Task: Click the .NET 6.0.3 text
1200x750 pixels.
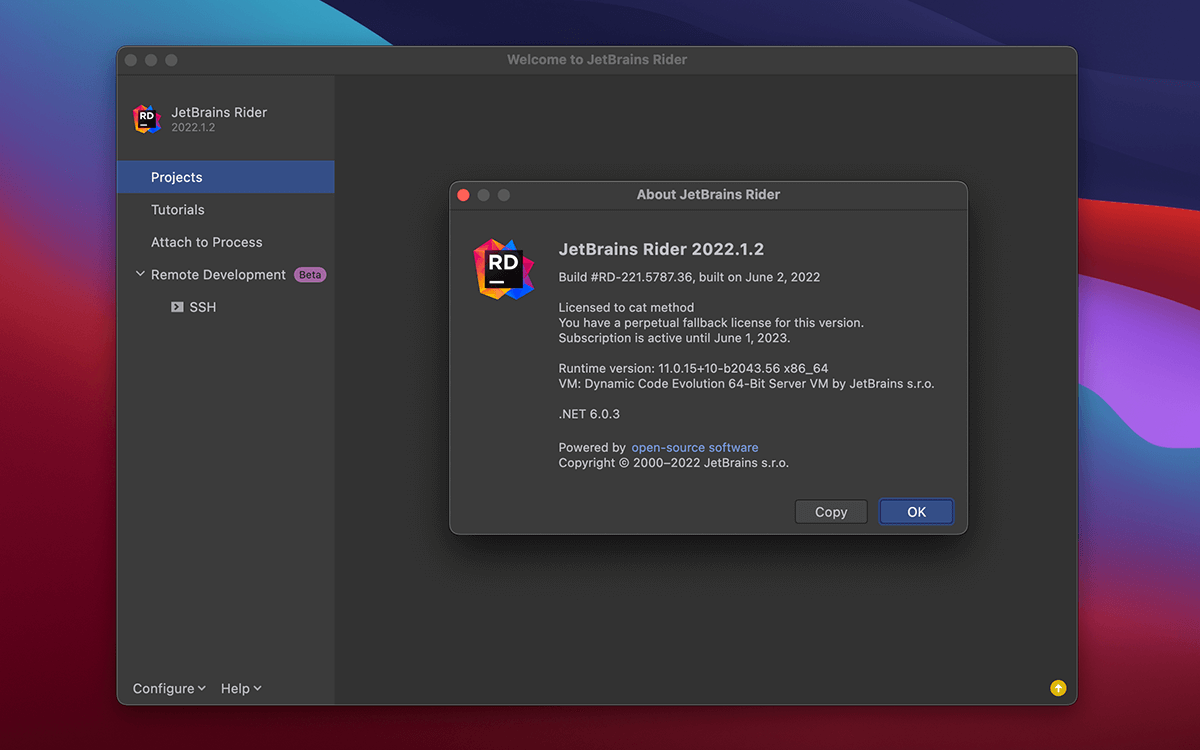Action: point(589,414)
